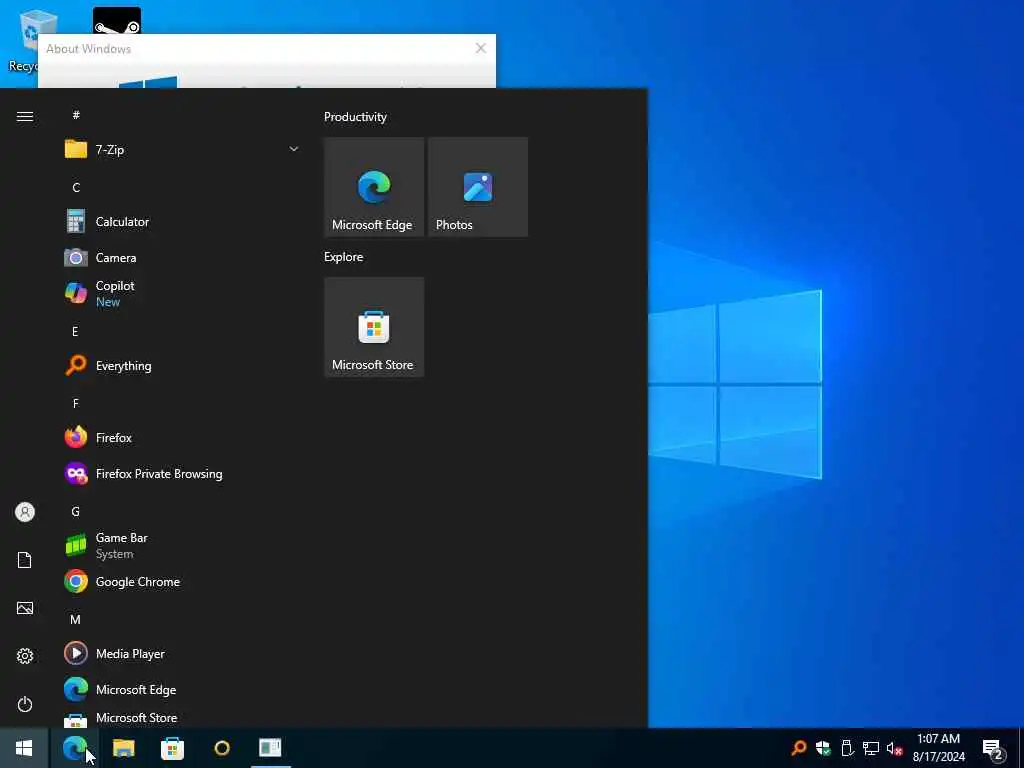
Task: Launch Firefox from the app list
Action: coord(182,438)
